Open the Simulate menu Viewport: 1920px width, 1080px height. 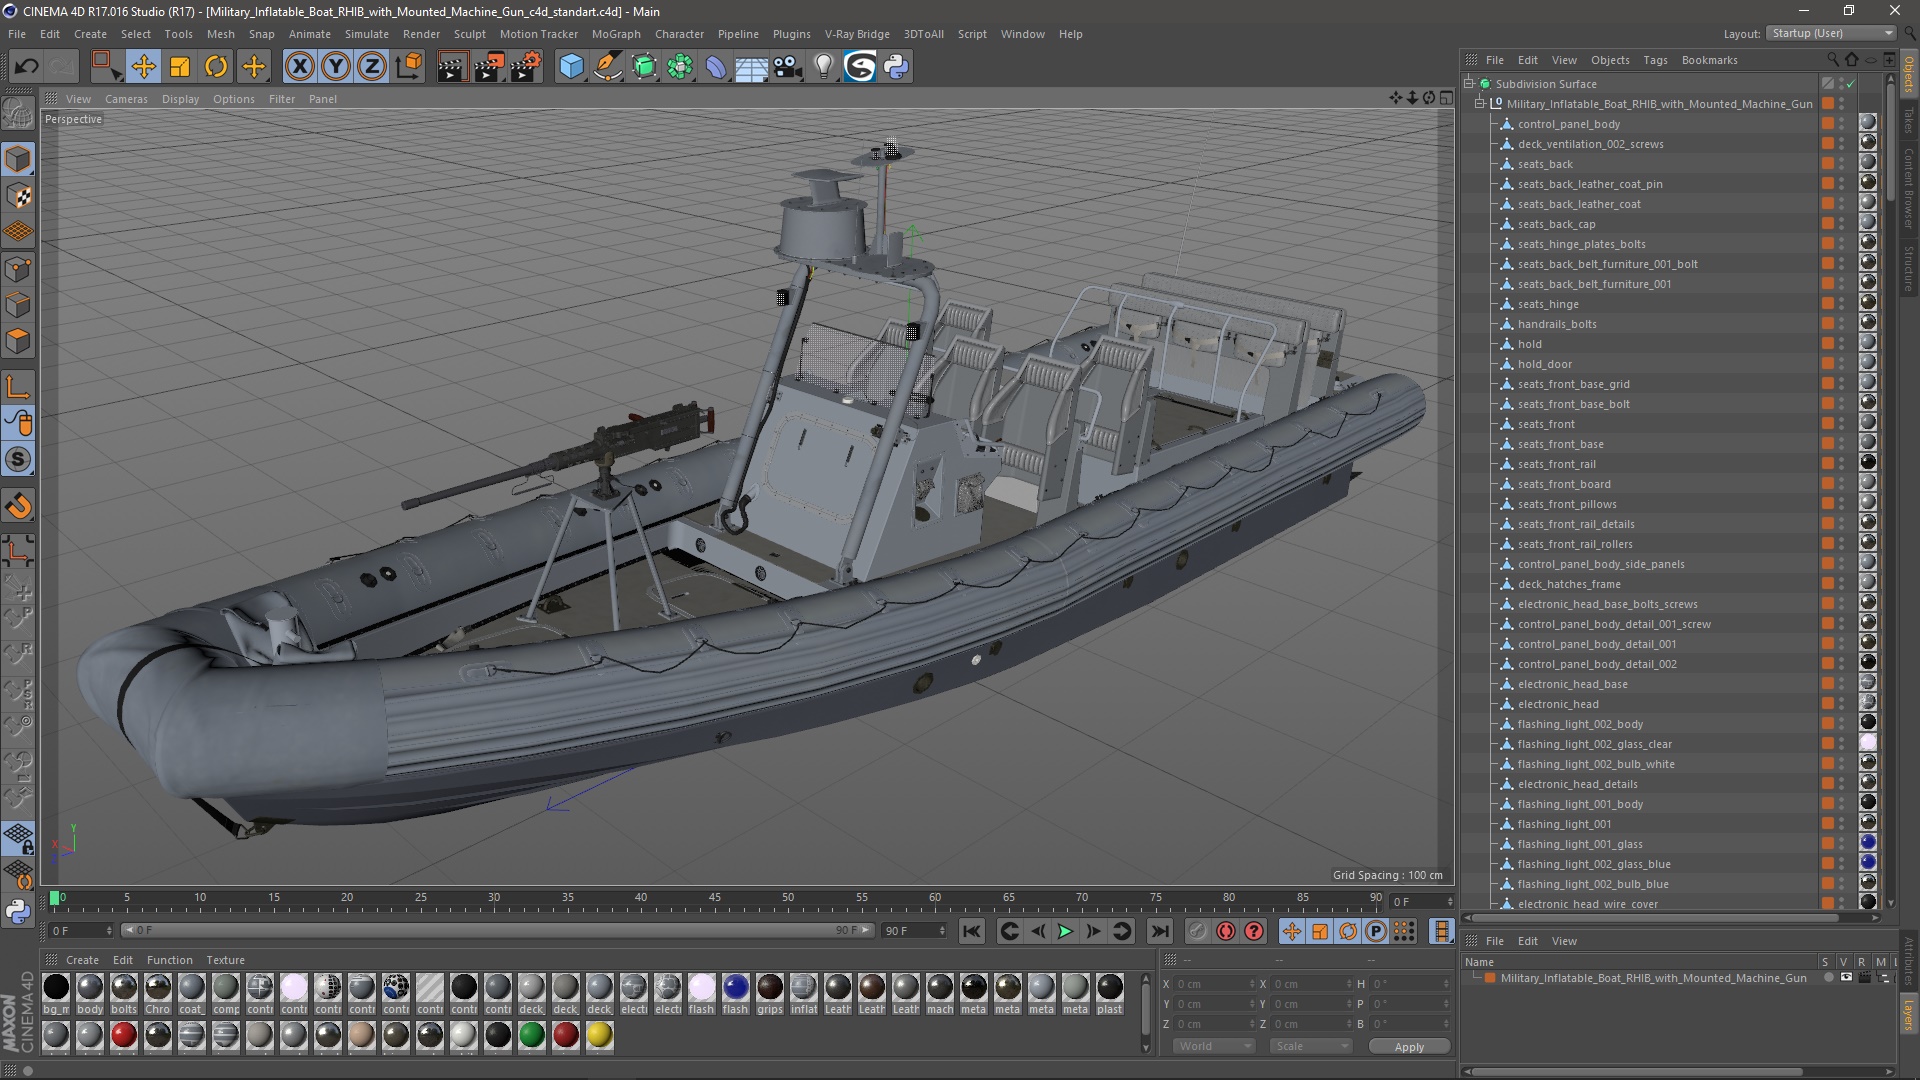367,34
